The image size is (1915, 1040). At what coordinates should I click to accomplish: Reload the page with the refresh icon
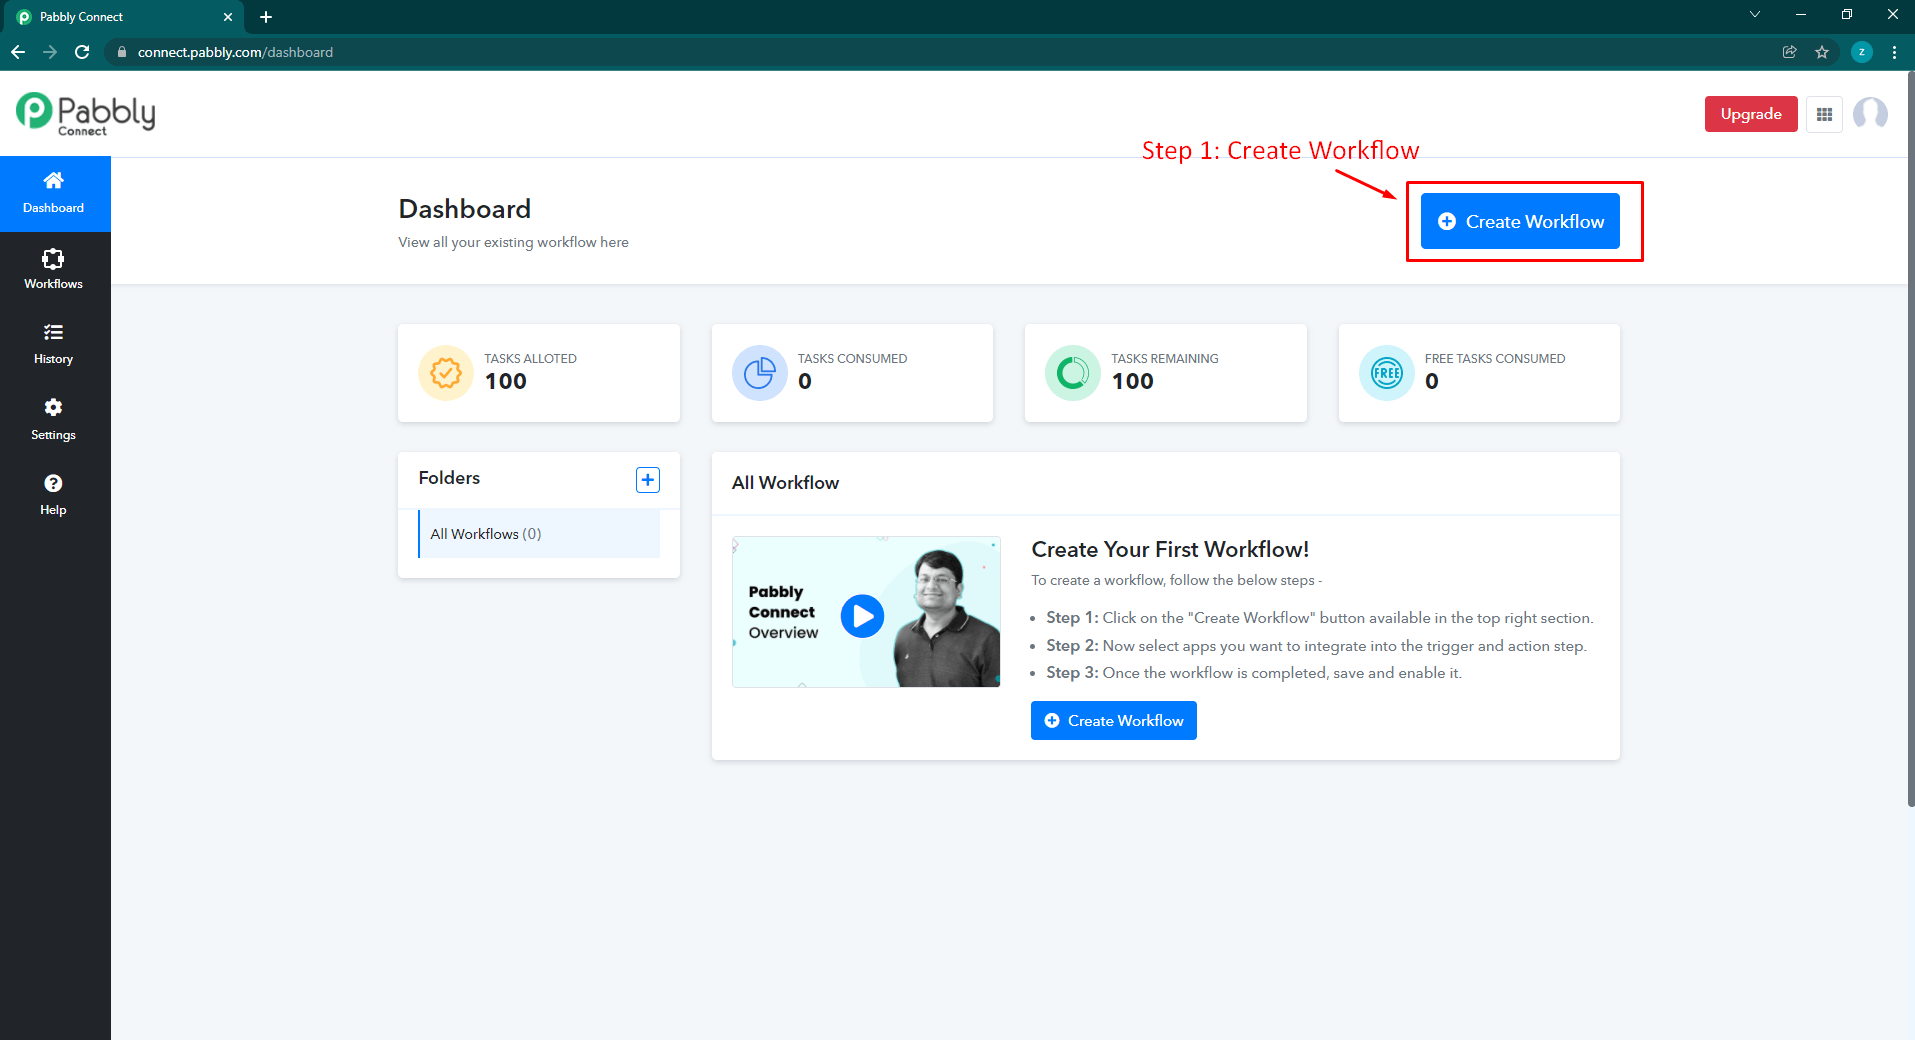(x=82, y=52)
